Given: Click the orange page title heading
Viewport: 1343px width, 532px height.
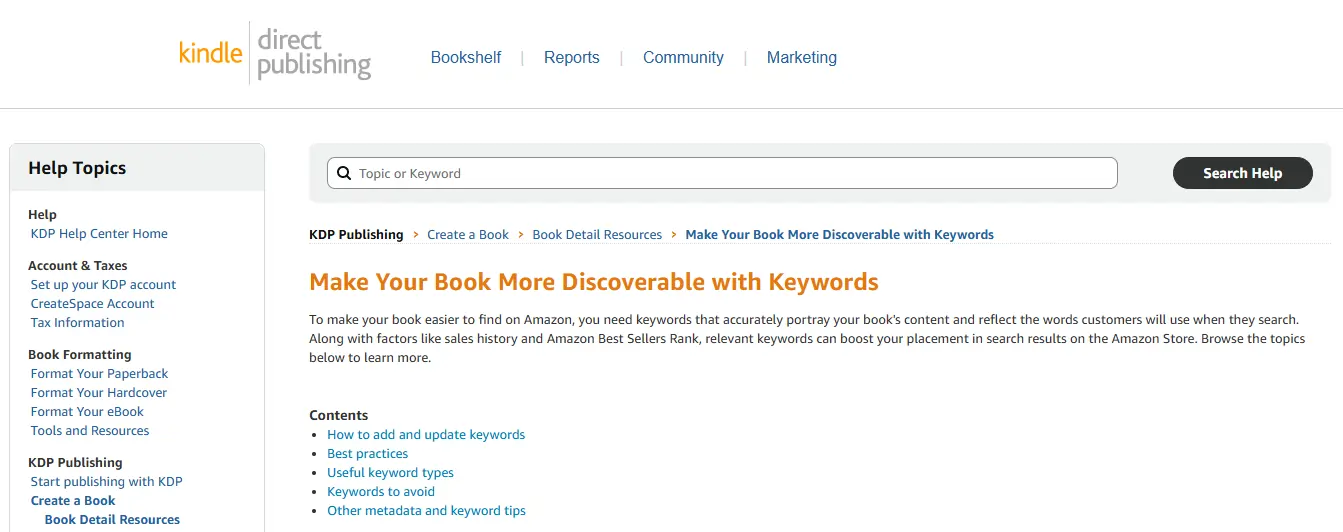Looking at the screenshot, I should click(594, 282).
